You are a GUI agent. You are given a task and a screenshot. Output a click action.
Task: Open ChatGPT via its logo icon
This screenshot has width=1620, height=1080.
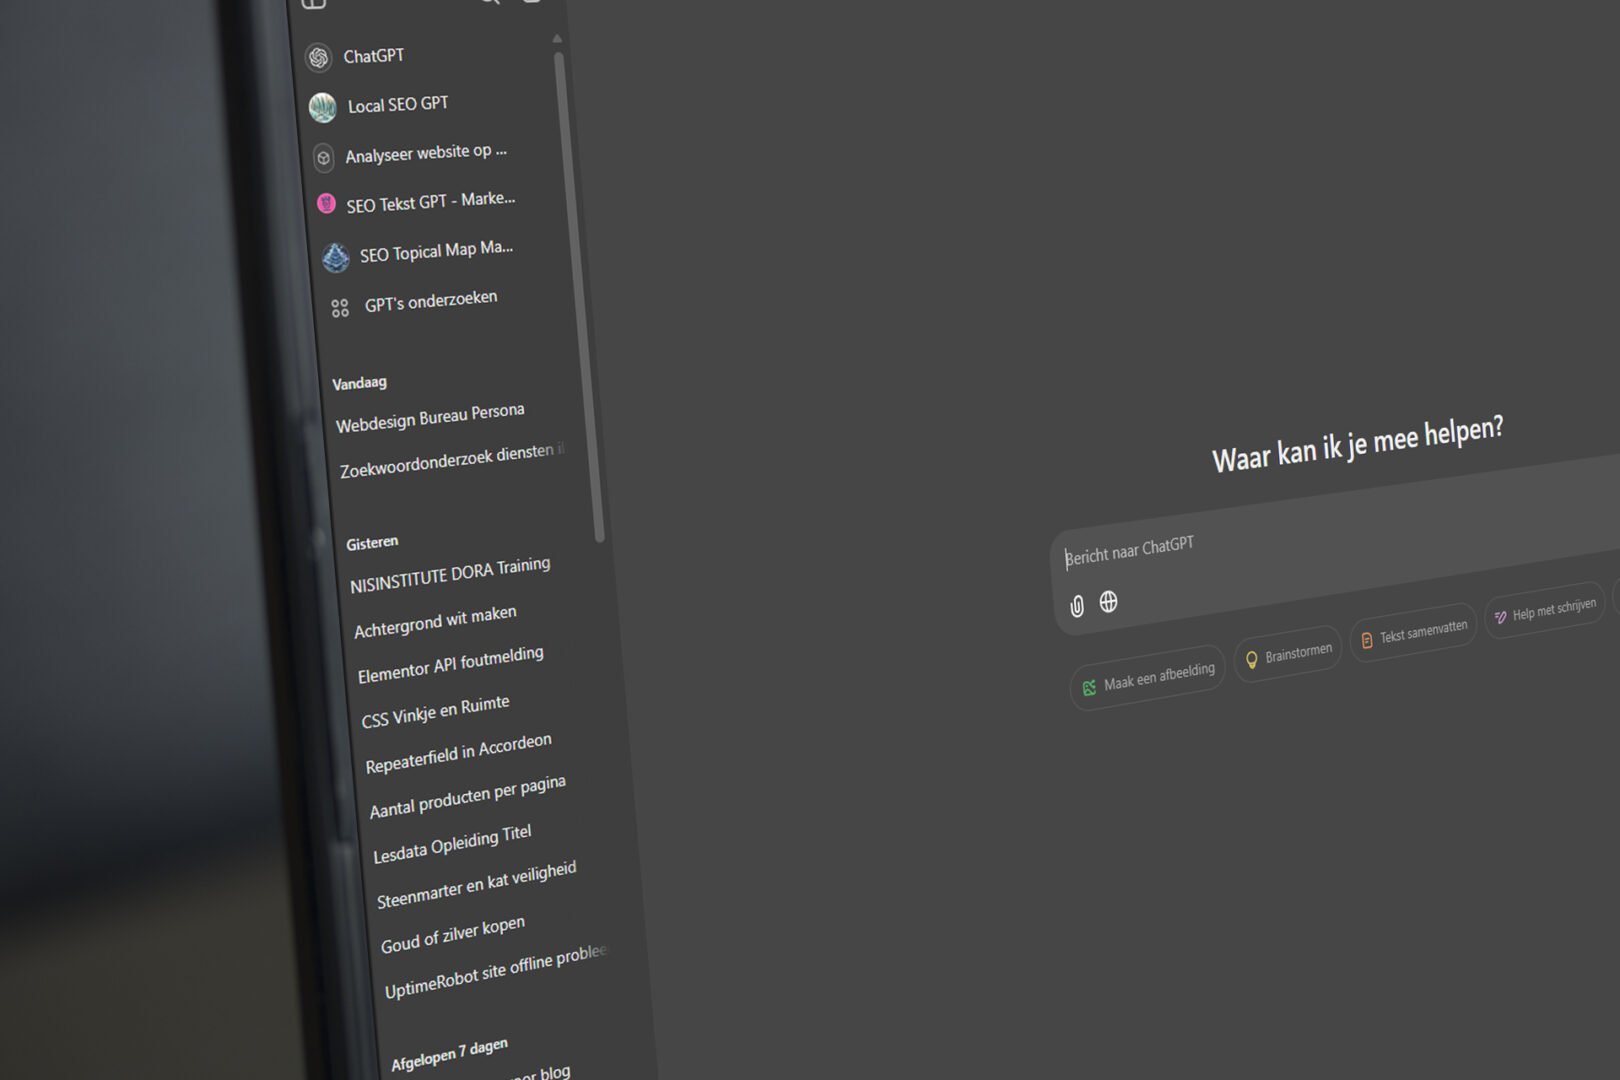(318, 58)
